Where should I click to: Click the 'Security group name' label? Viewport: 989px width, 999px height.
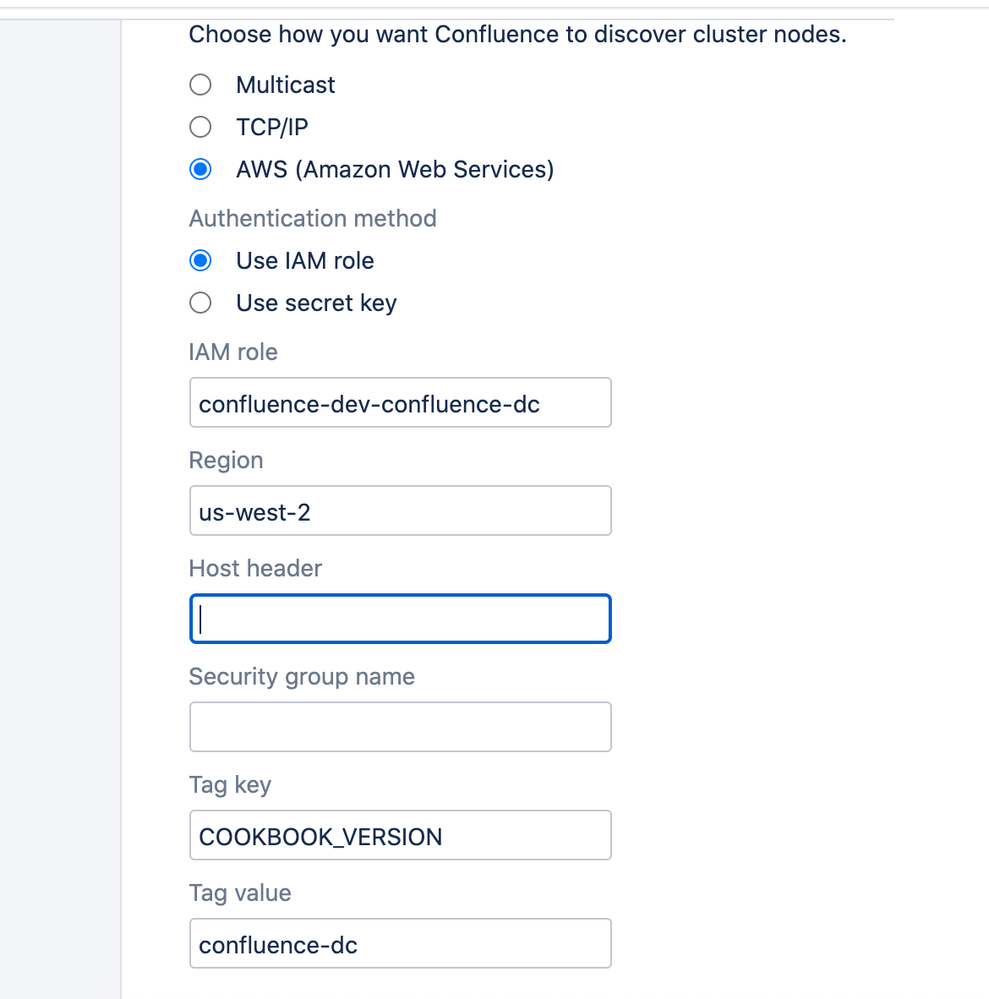coord(302,677)
